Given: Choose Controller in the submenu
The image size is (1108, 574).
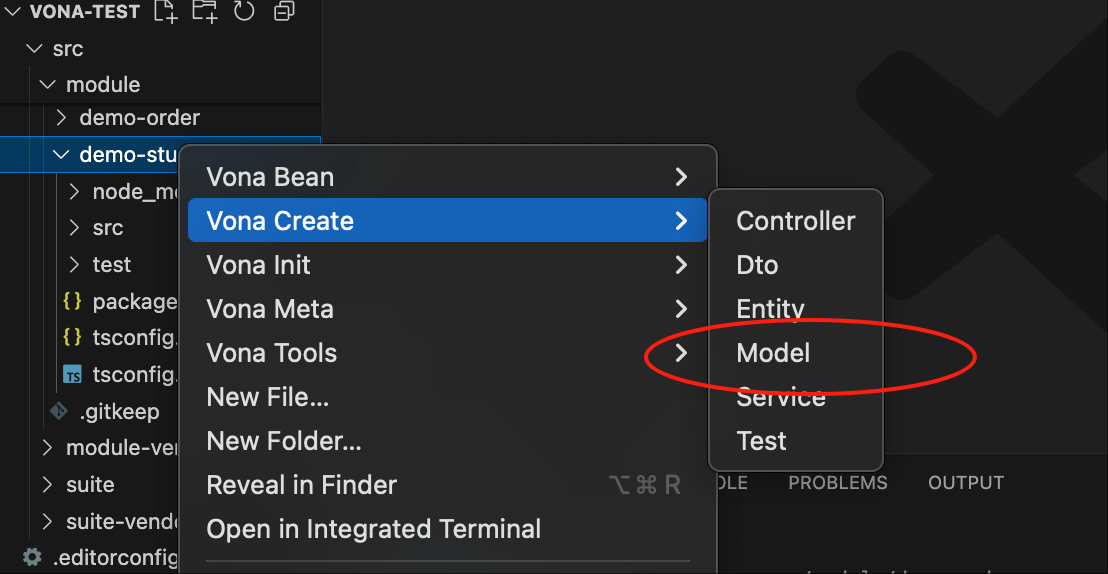Looking at the screenshot, I should (x=795, y=221).
